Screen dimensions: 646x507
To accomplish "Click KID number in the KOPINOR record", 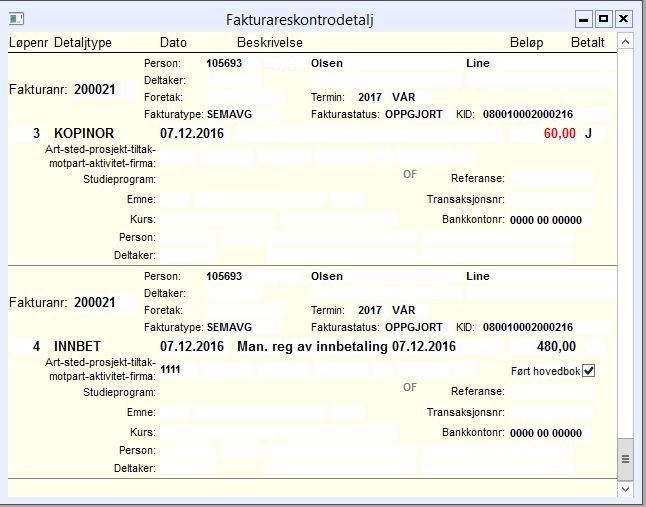I will click(x=528, y=114).
